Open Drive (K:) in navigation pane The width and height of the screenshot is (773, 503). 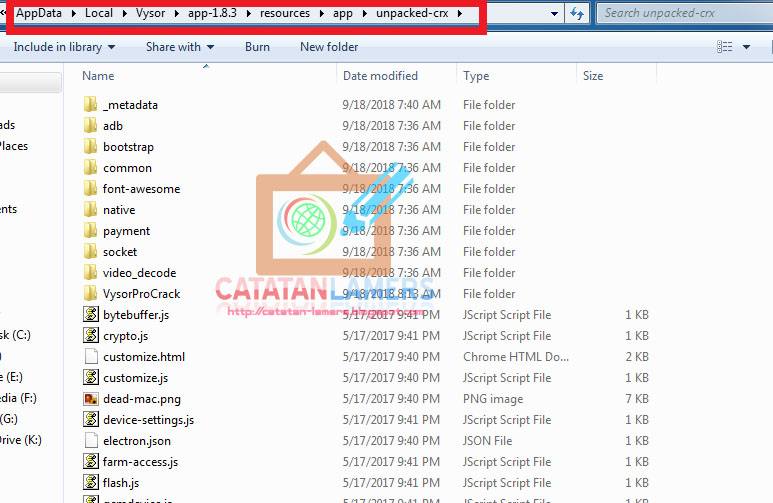[x=21, y=440]
